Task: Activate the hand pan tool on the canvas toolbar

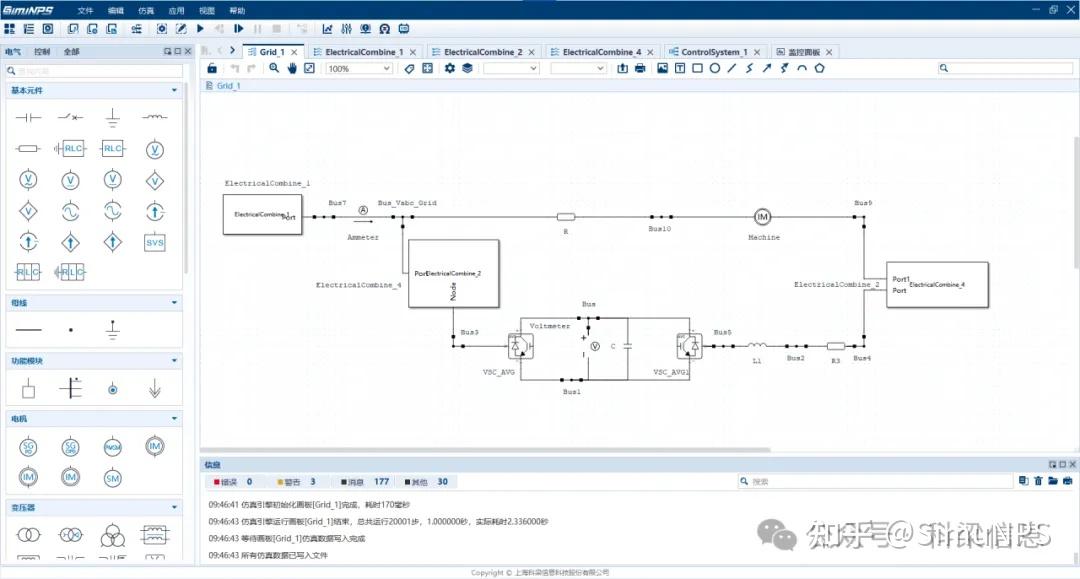Action: [291, 68]
